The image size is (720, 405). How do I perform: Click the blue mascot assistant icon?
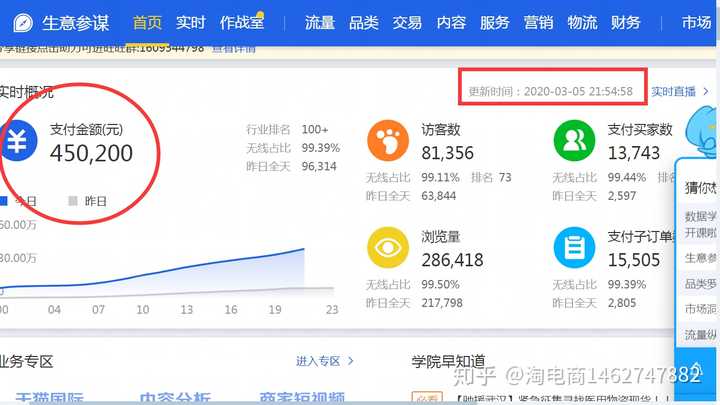pos(702,131)
